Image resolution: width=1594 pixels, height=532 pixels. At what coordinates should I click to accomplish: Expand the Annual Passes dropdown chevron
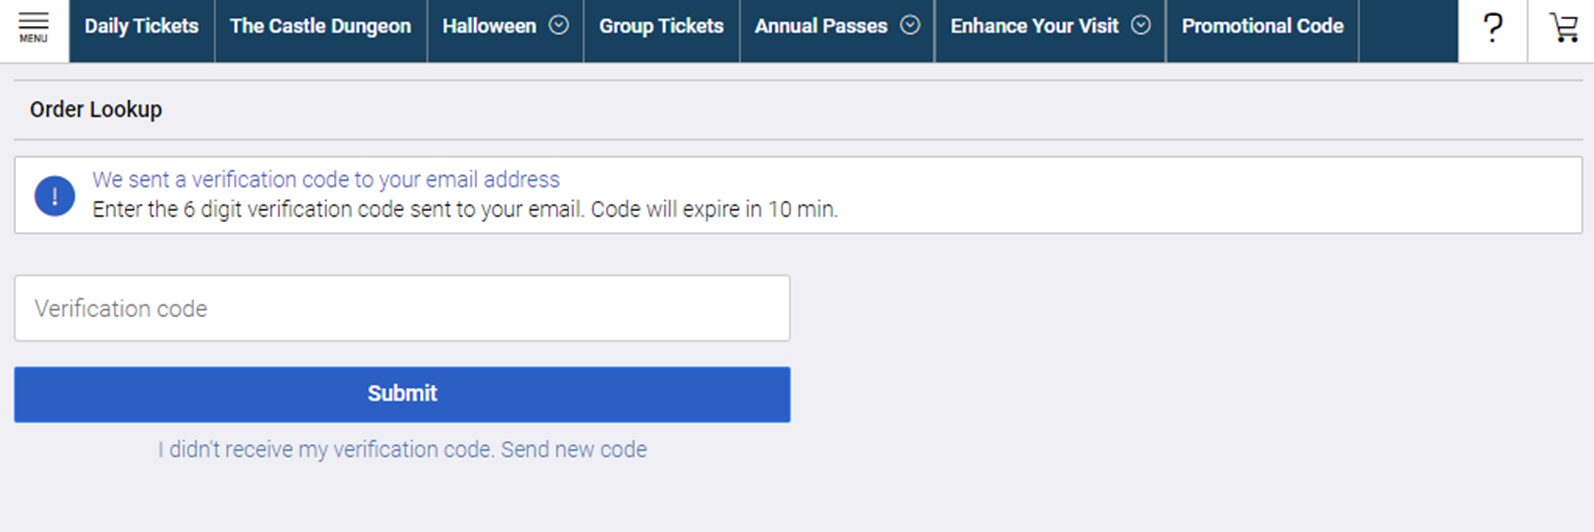[910, 25]
